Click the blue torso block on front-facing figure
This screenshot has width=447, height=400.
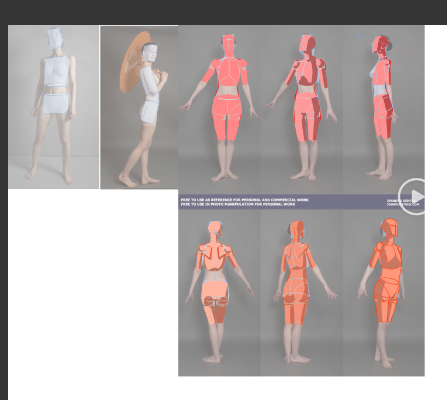coord(57,71)
